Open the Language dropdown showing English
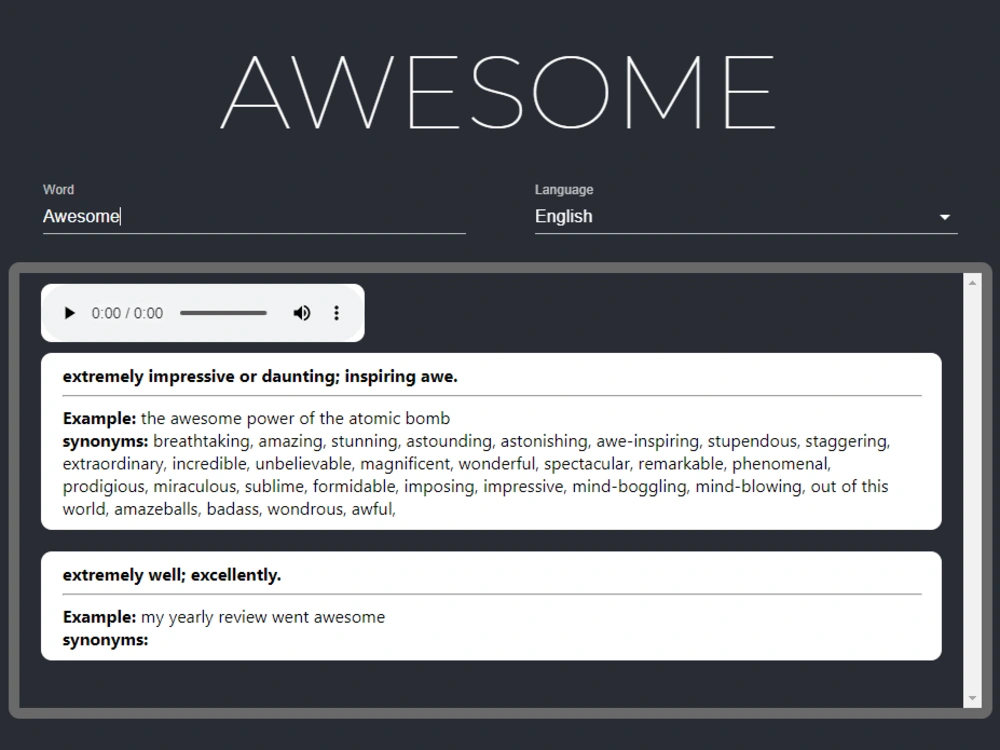 point(746,217)
